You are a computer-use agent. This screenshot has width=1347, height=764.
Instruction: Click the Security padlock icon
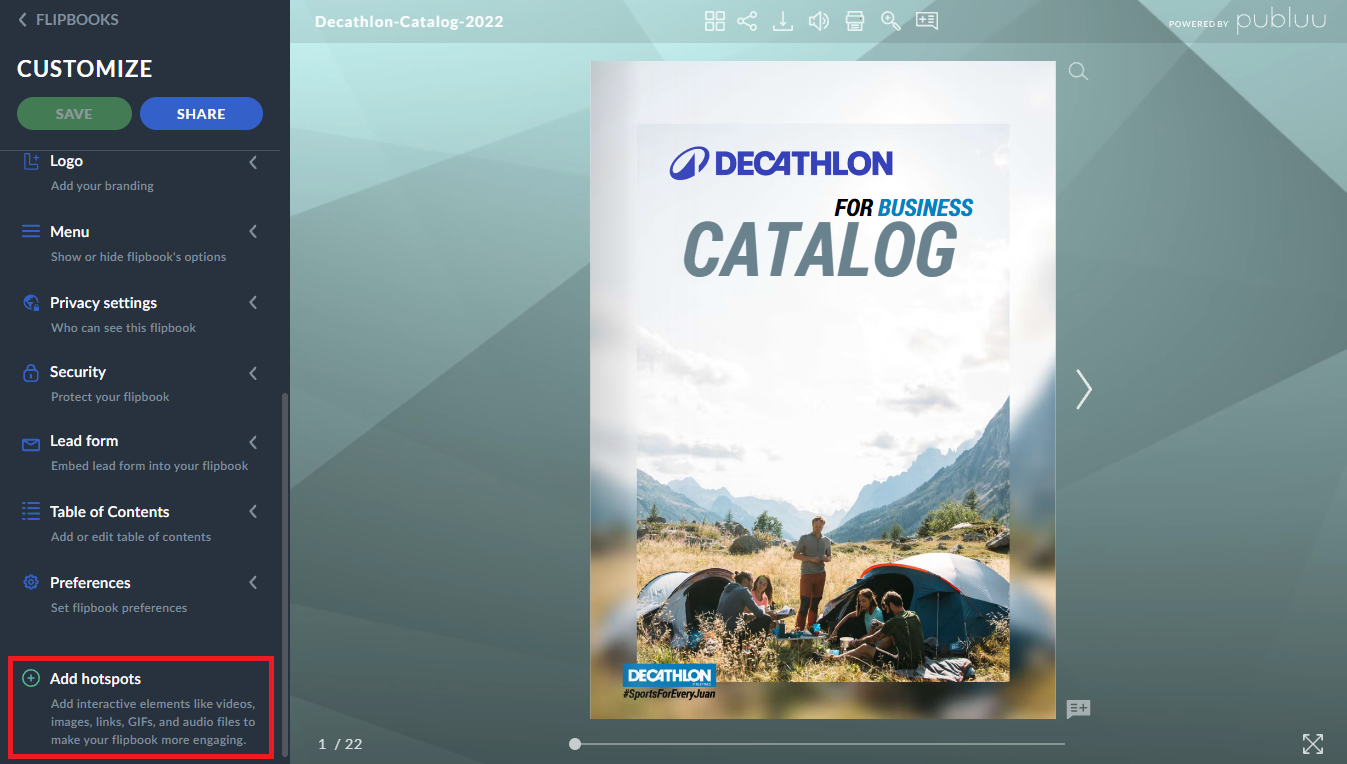click(31, 372)
